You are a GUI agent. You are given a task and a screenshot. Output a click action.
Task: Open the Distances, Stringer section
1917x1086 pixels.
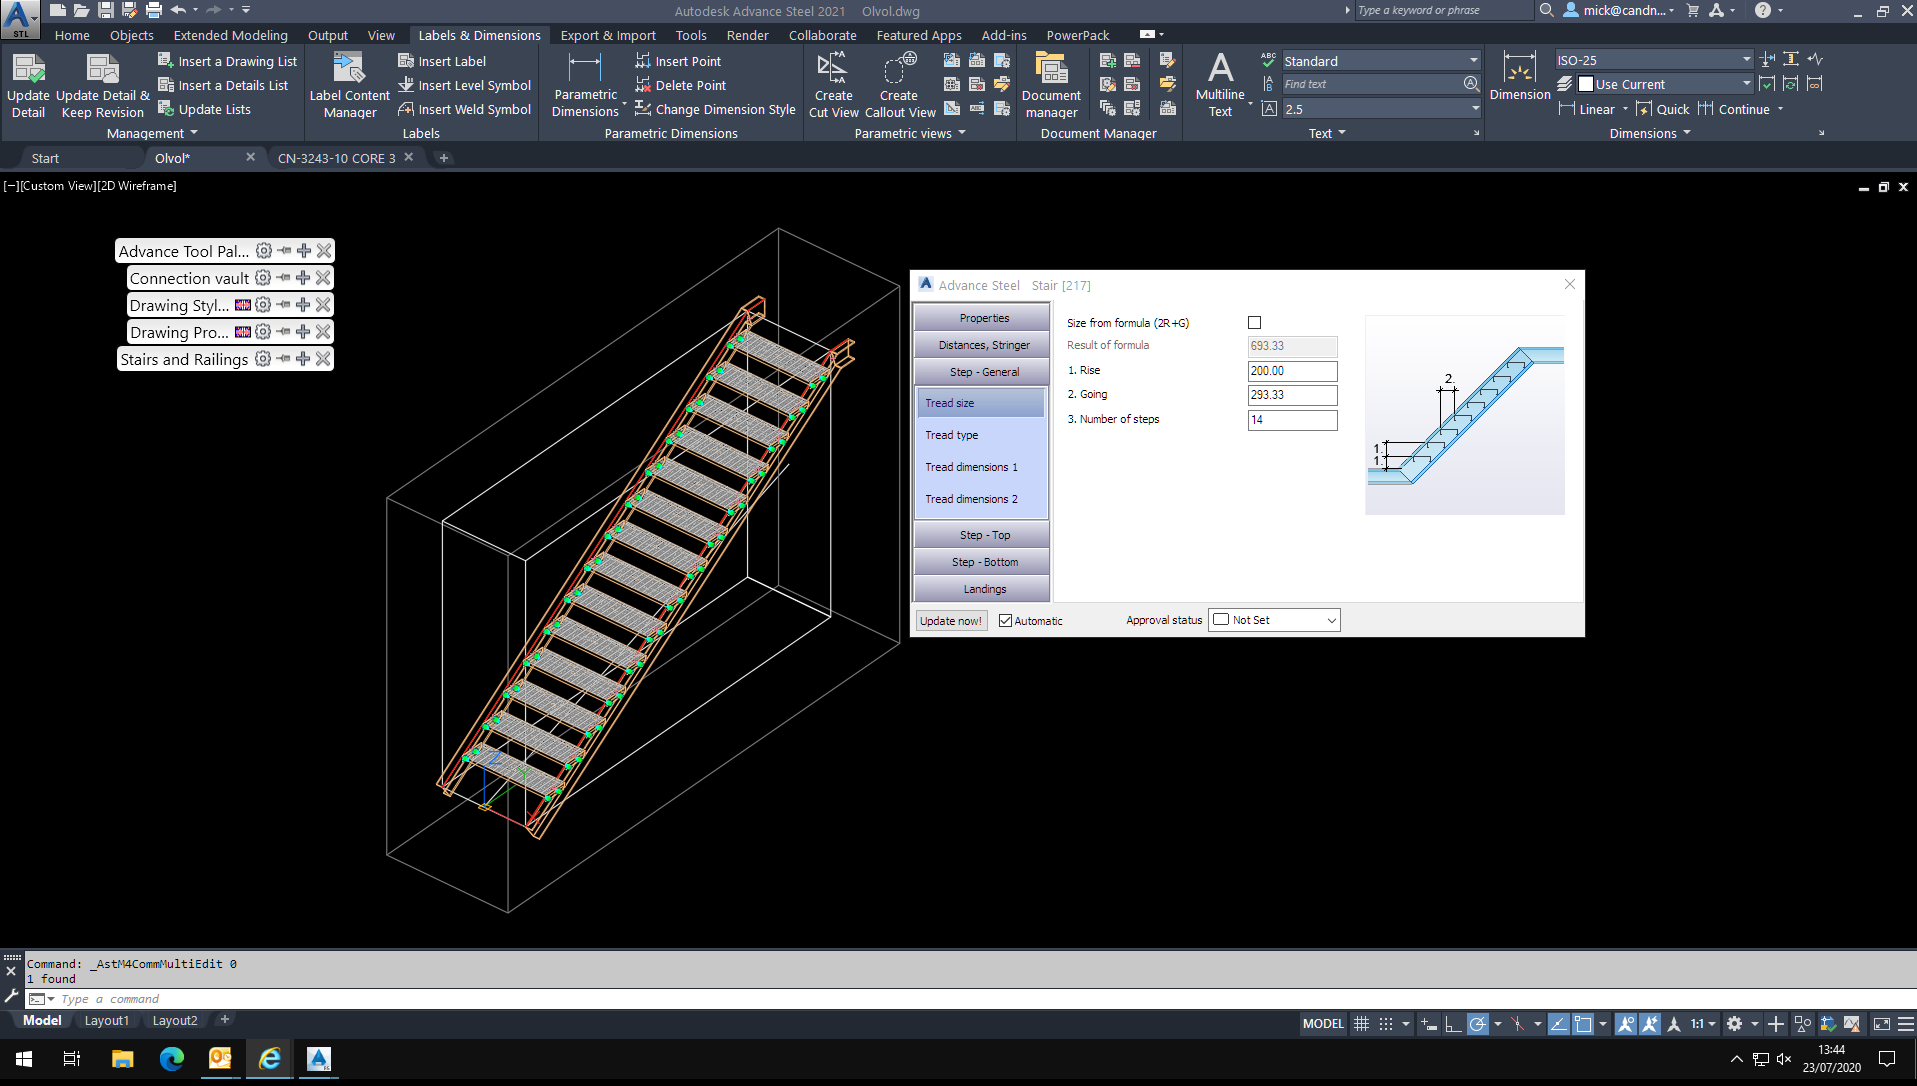tap(982, 345)
